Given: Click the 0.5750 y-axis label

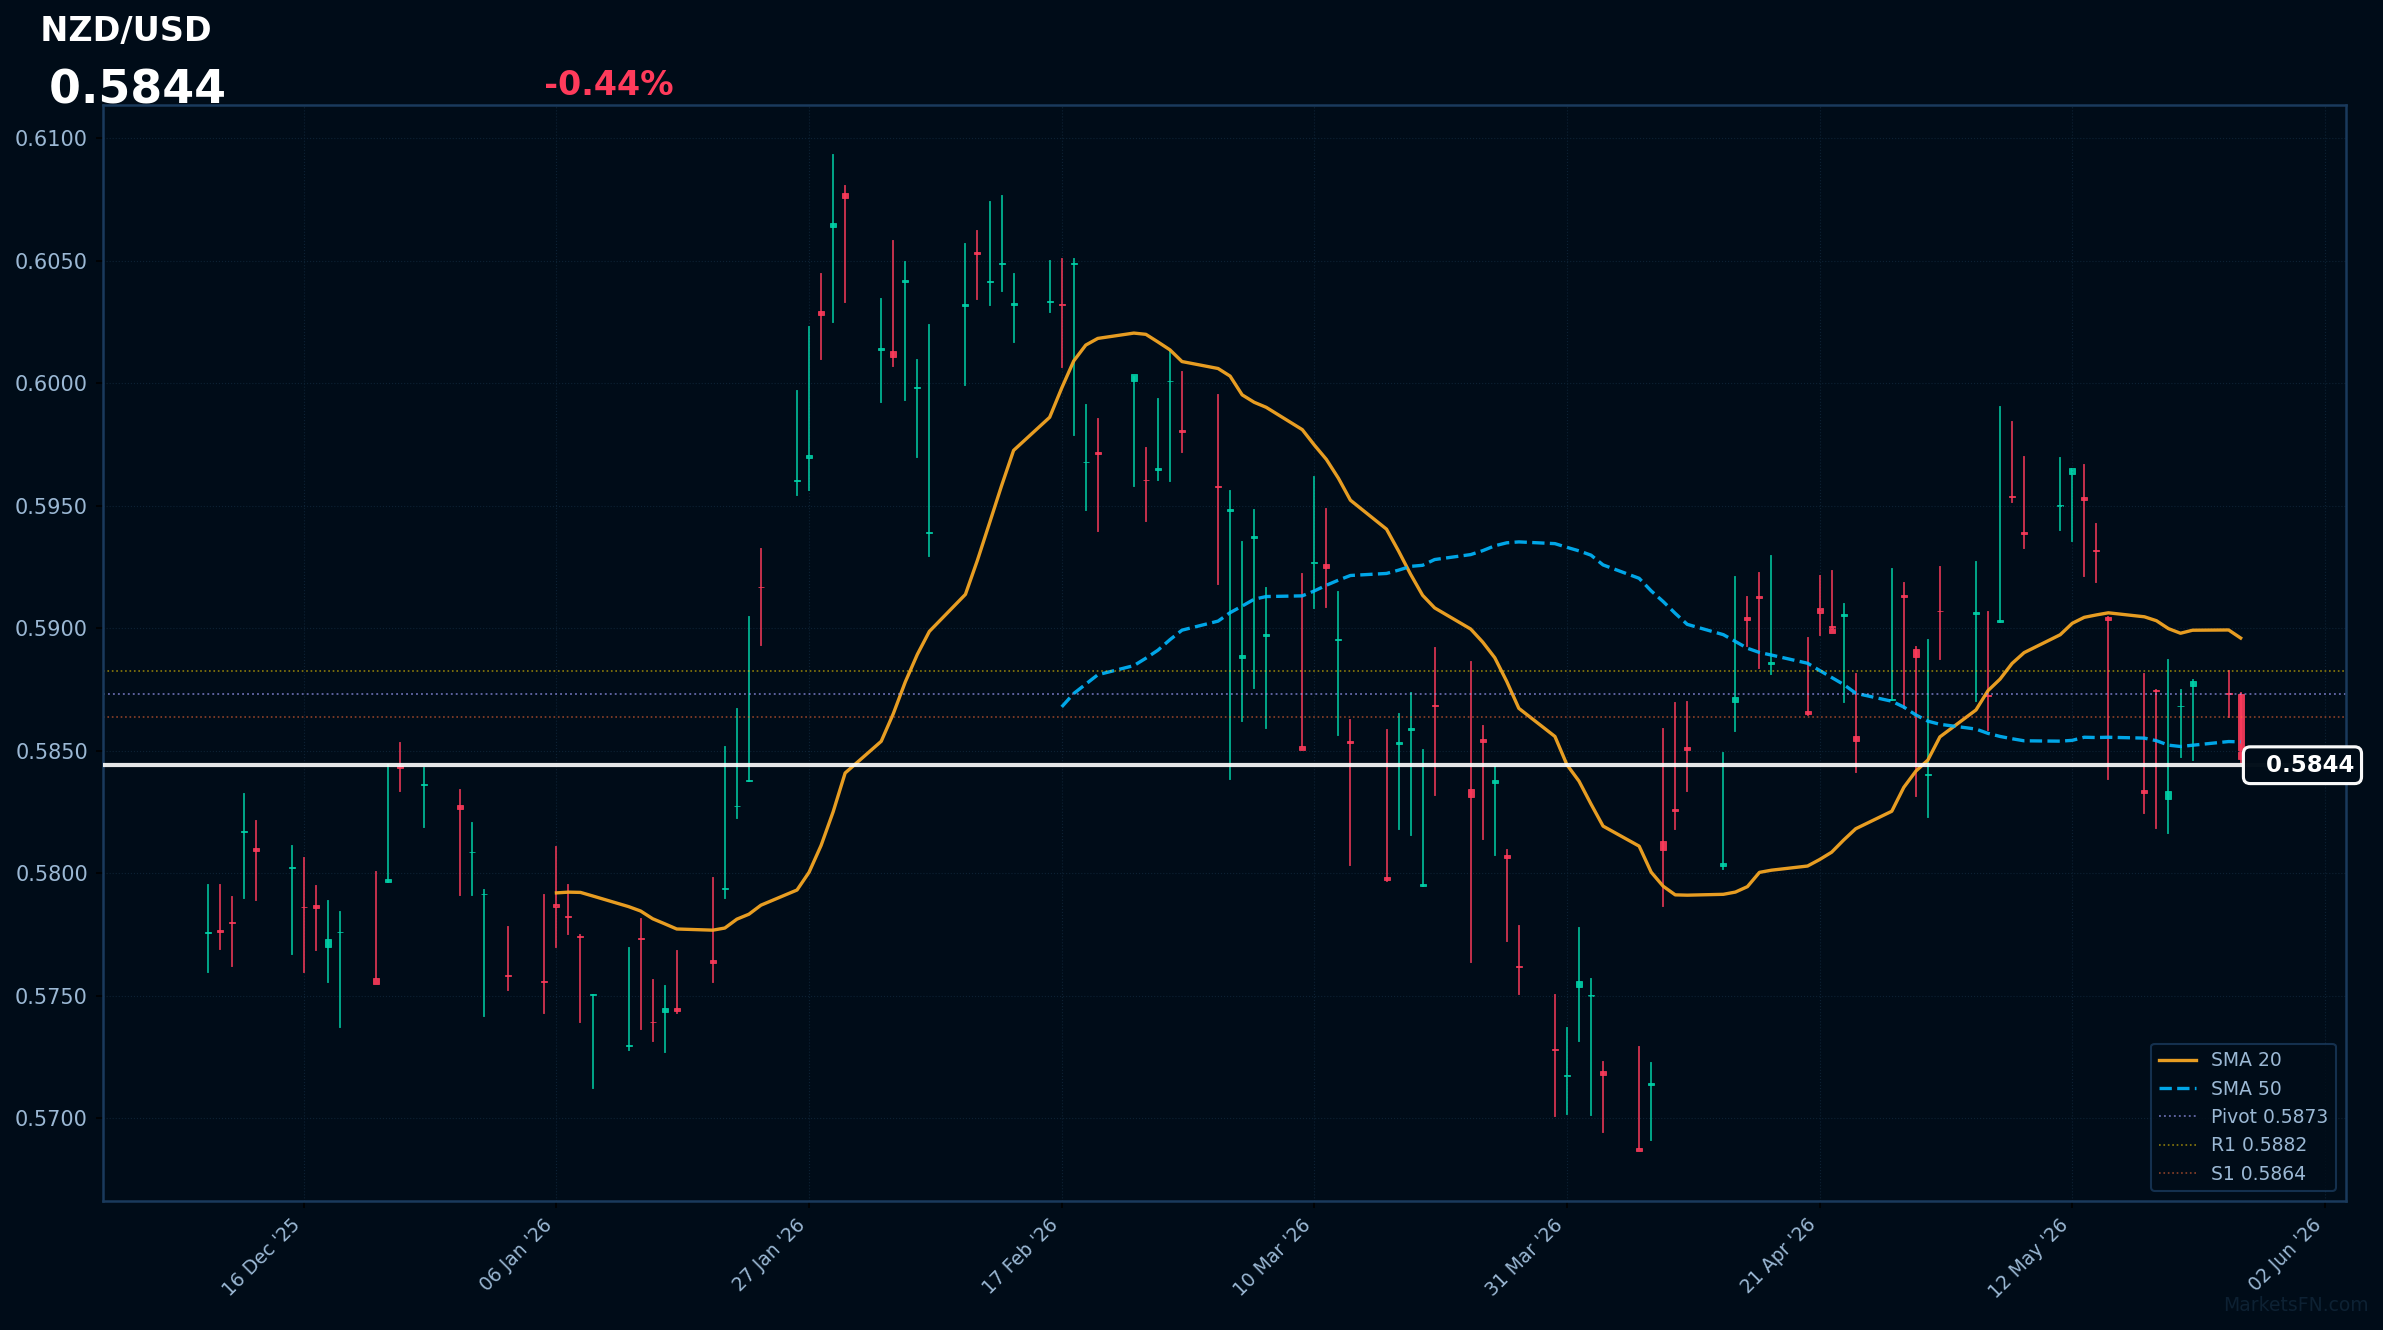Looking at the screenshot, I should (x=51, y=997).
